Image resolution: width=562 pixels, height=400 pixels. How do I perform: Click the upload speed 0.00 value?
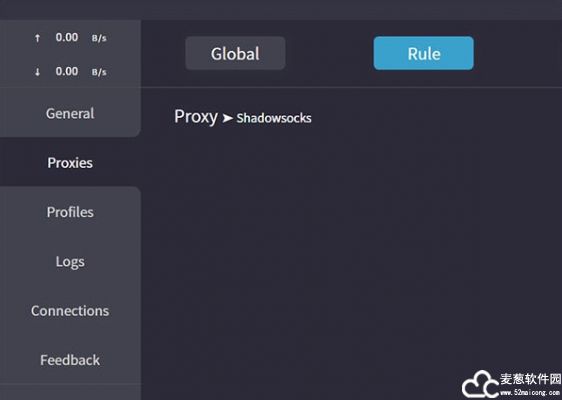[x=67, y=37]
